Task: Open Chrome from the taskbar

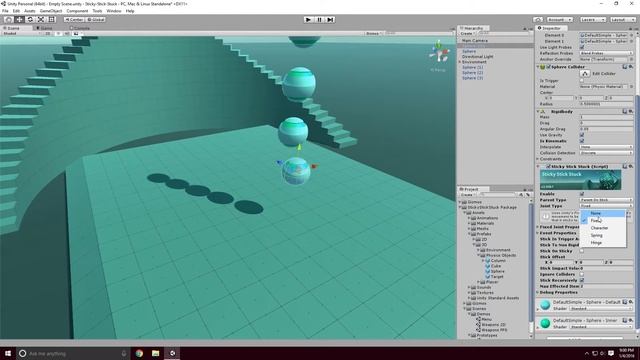Action: pos(139,353)
